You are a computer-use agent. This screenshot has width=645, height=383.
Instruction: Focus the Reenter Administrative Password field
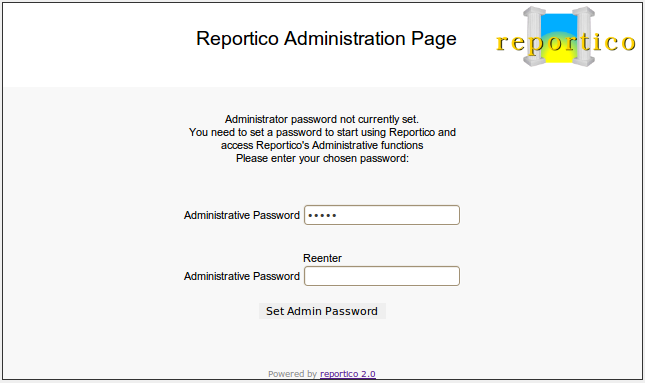point(382,276)
